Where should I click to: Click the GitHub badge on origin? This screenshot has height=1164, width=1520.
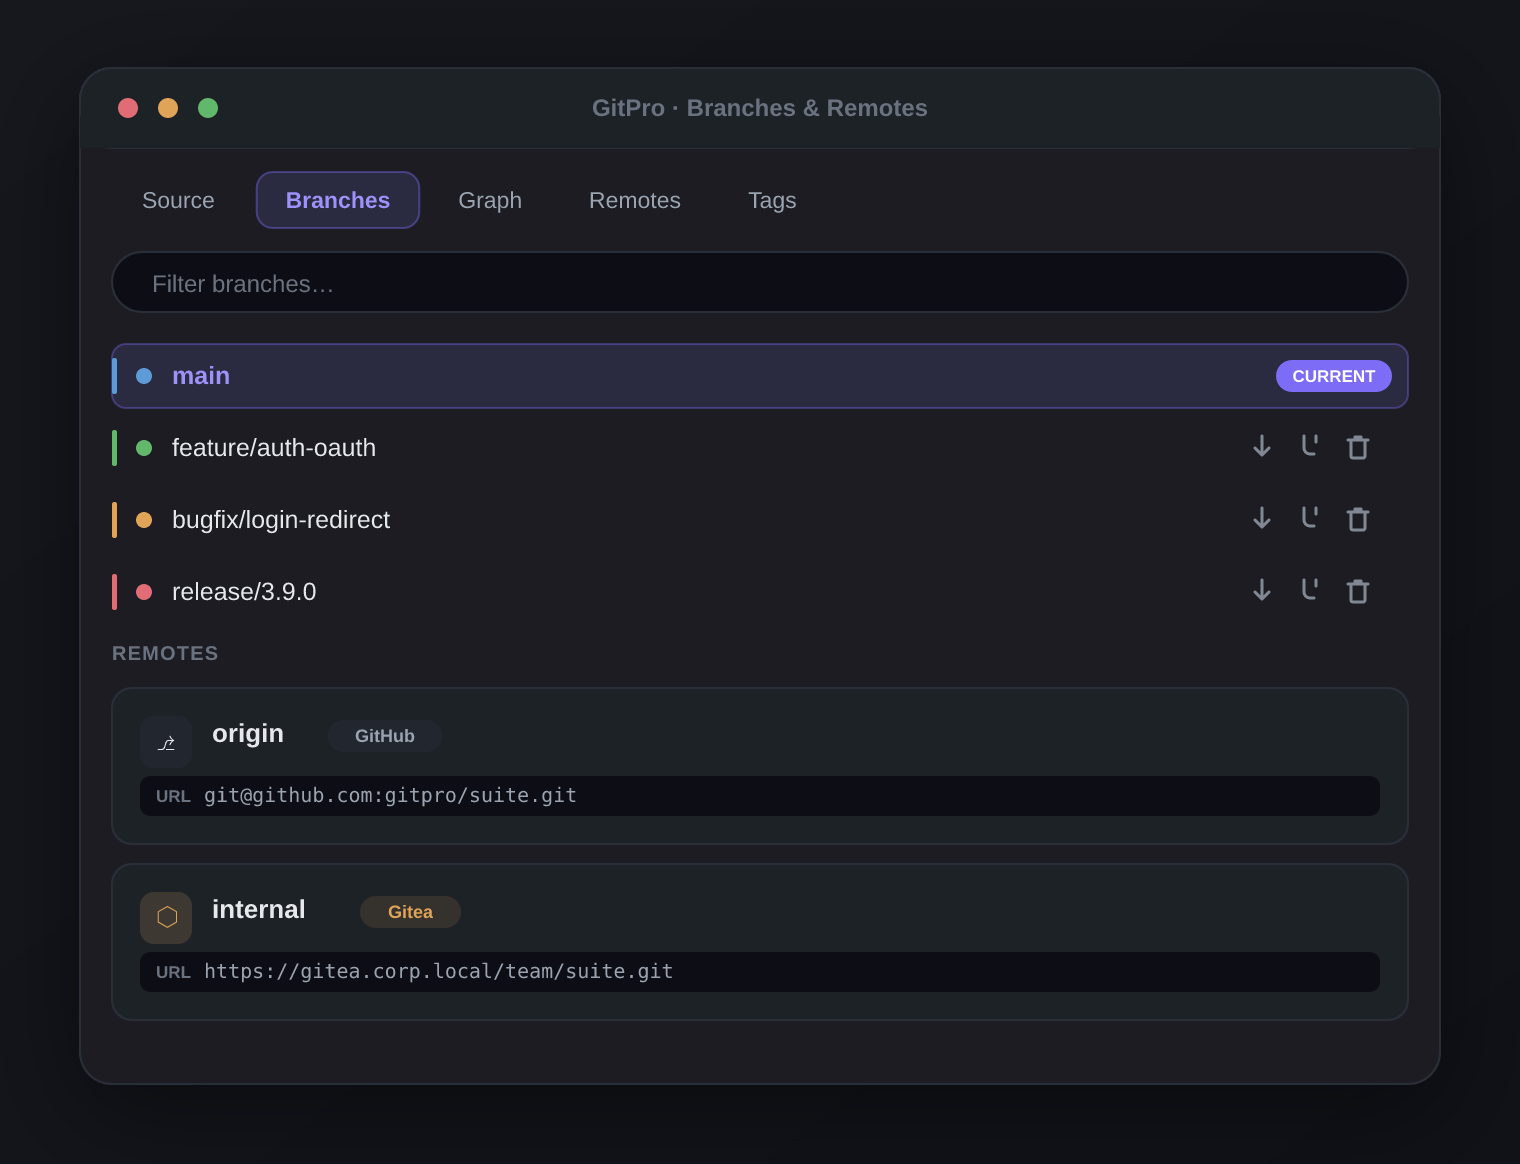pos(385,736)
